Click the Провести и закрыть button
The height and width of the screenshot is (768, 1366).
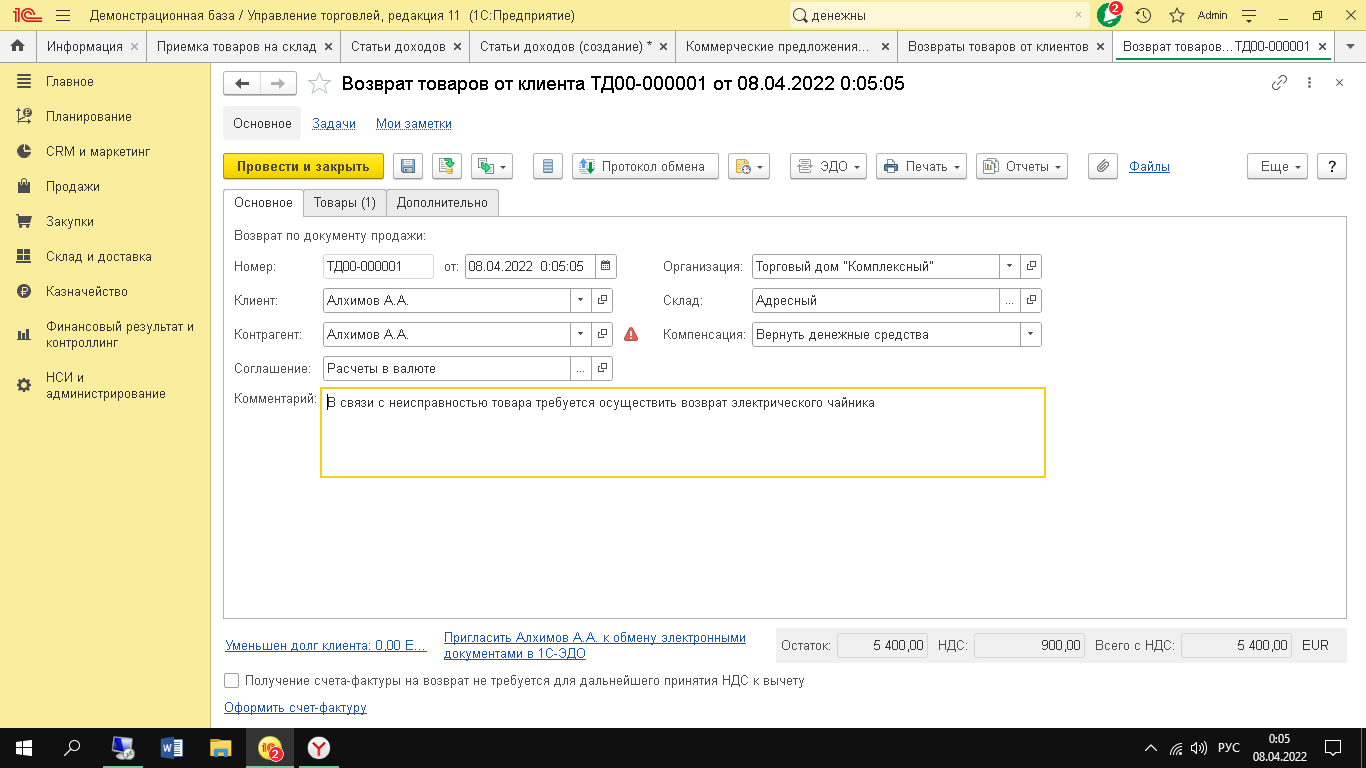(303, 167)
